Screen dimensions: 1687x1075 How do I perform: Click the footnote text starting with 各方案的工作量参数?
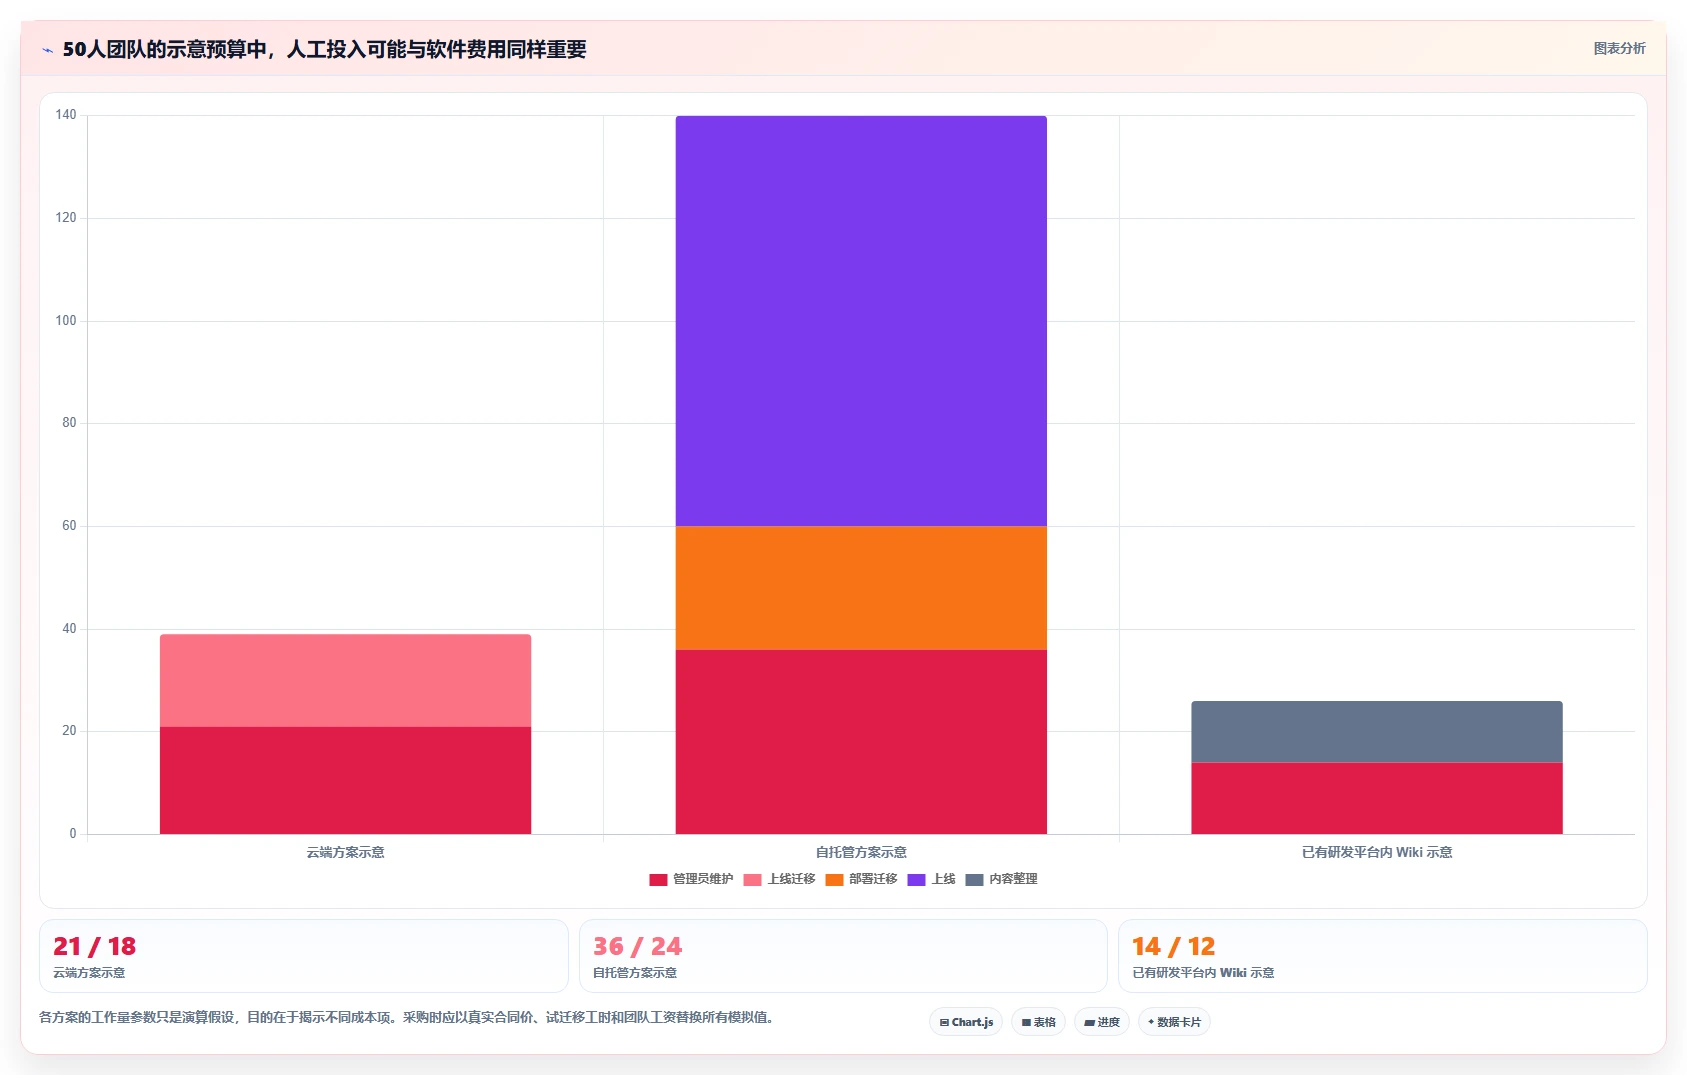tap(408, 1017)
